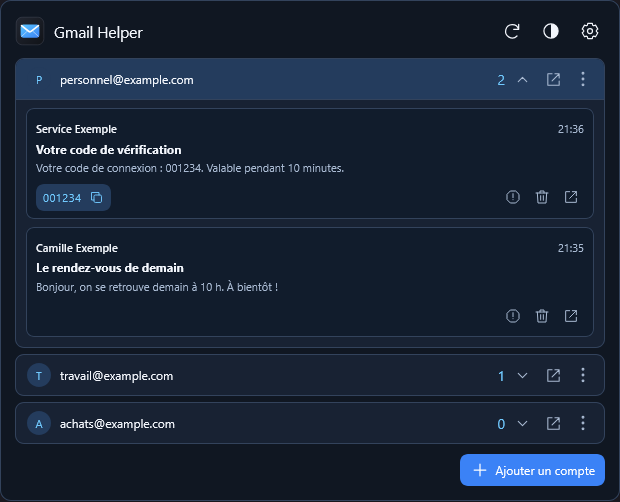Toggle the dark/light theme contrast icon
Screen dimensions: 620x502
551,31
